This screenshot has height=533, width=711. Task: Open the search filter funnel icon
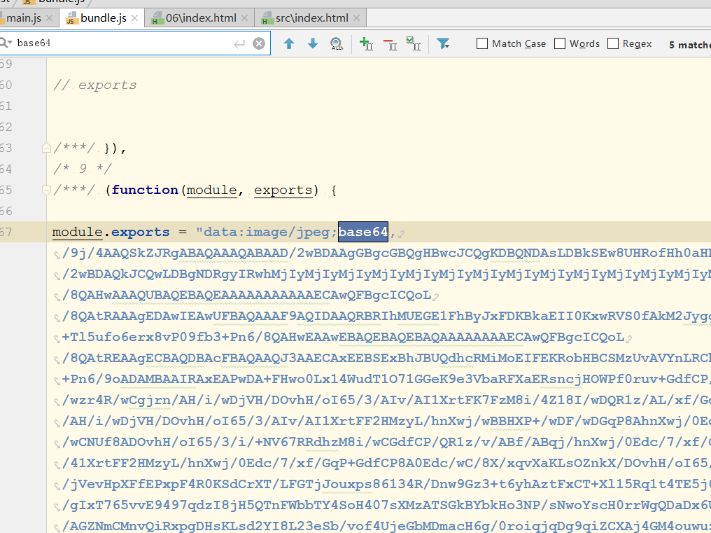[443, 44]
